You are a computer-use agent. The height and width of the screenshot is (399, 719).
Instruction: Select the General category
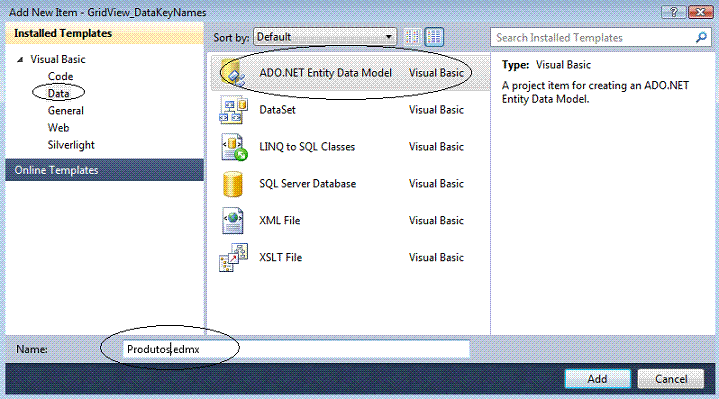66,111
